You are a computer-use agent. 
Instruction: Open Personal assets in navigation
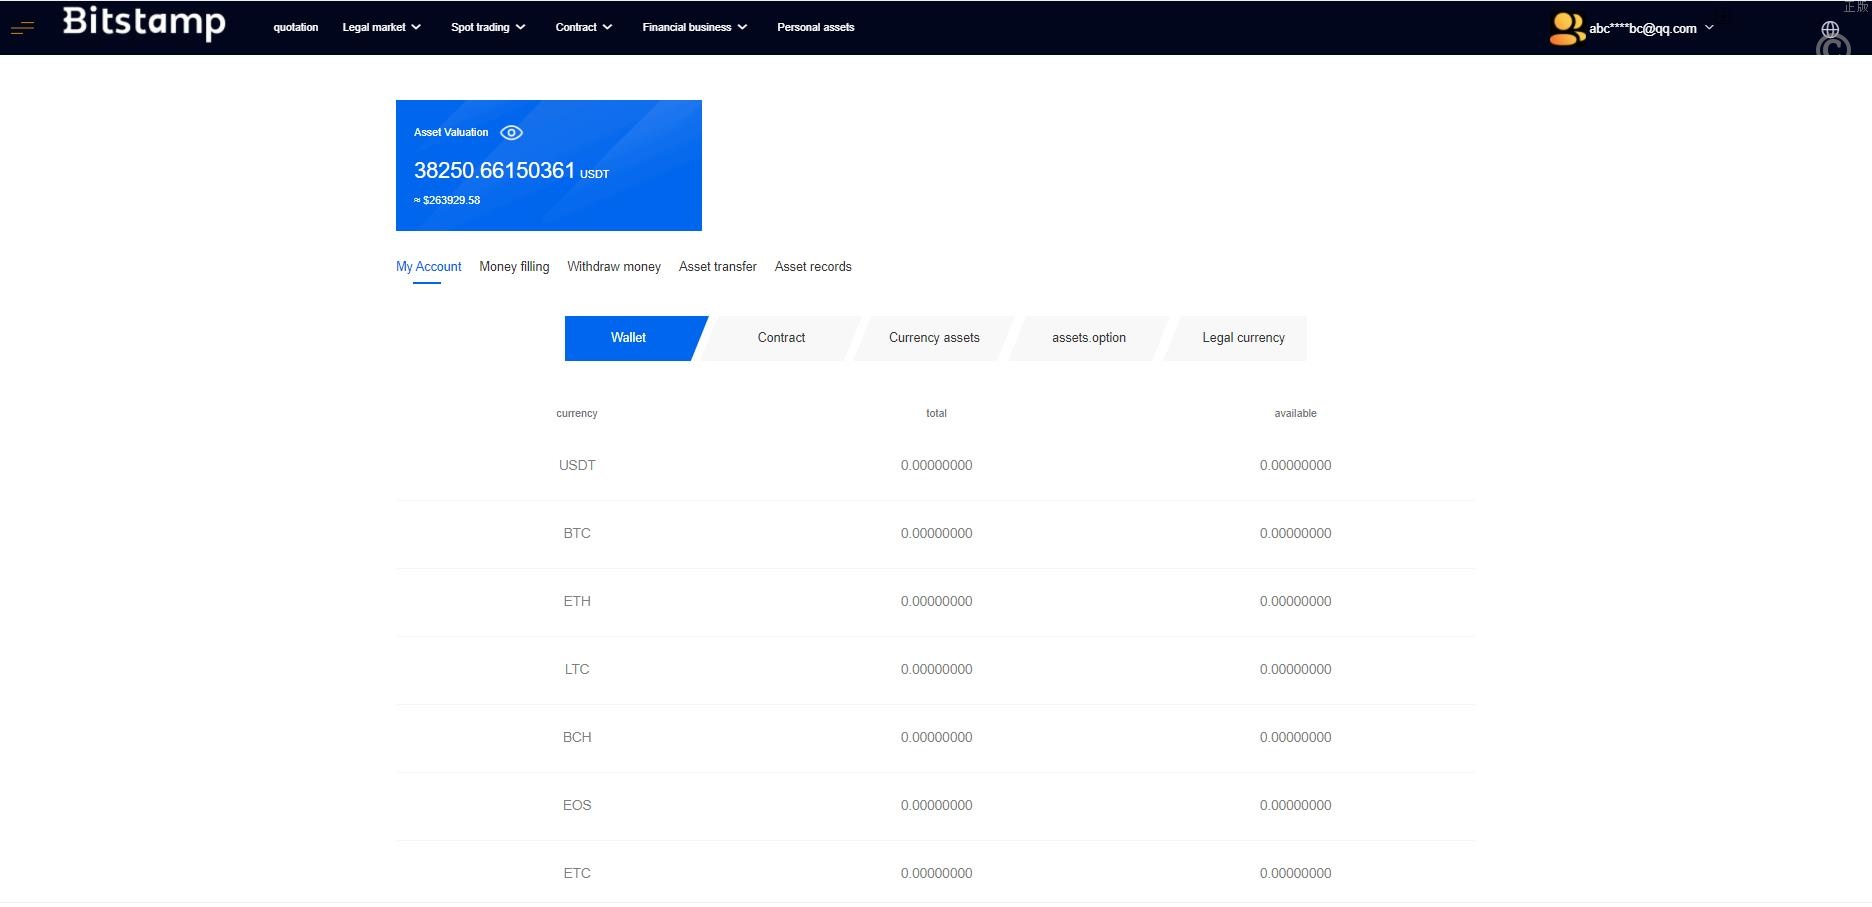pyautogui.click(x=815, y=27)
